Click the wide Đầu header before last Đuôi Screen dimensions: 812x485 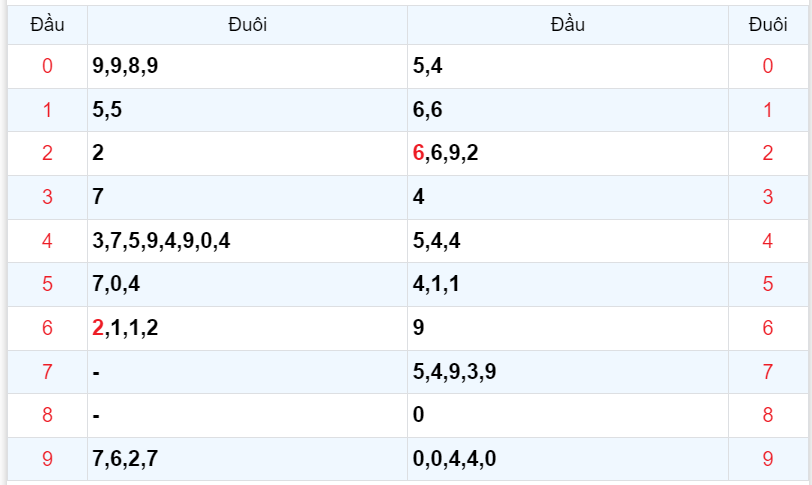click(x=567, y=25)
